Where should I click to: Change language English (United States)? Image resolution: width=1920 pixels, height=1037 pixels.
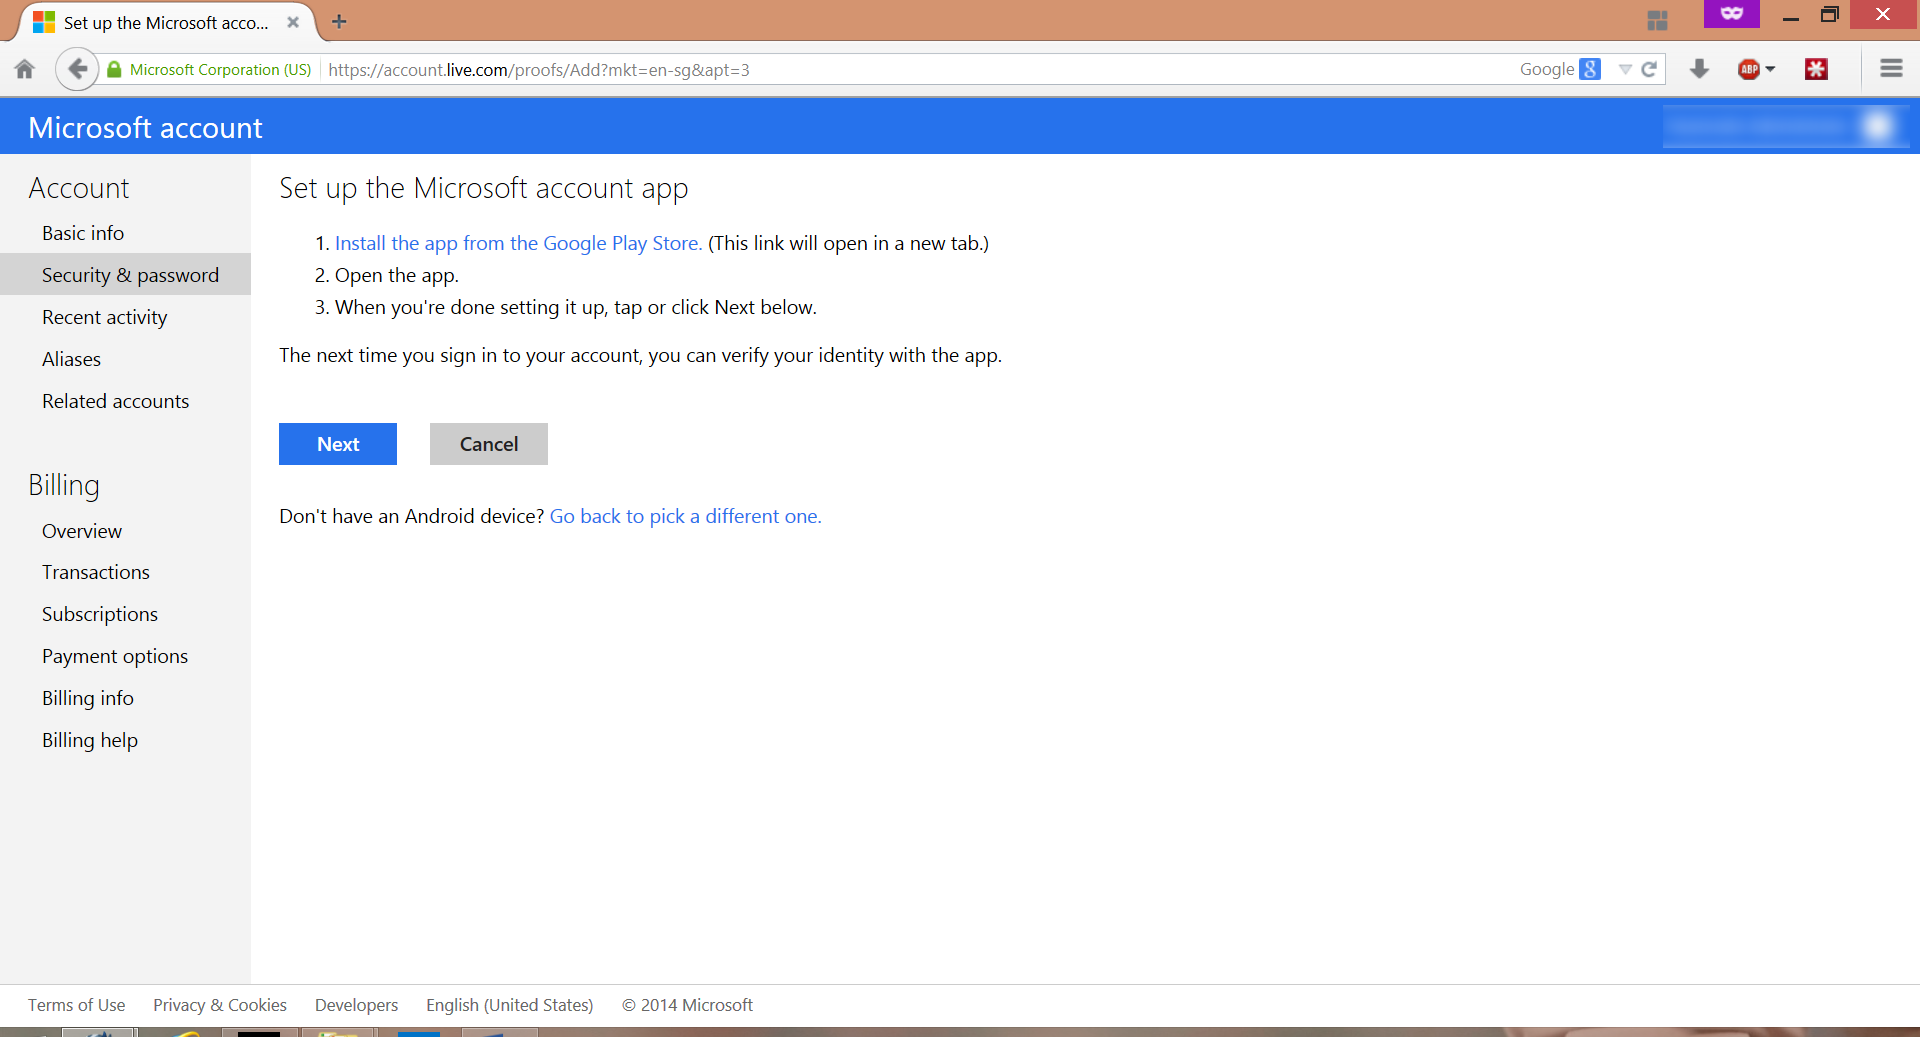pyautogui.click(x=509, y=1005)
